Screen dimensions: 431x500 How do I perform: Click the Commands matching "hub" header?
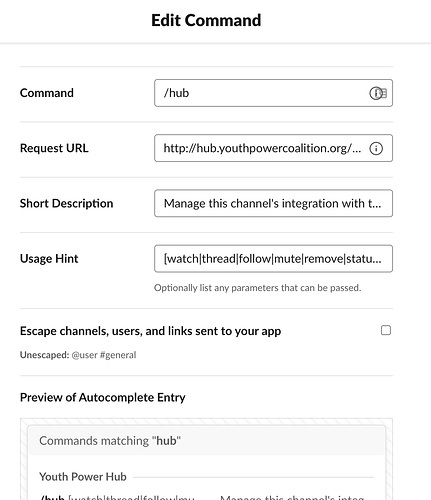point(110,441)
